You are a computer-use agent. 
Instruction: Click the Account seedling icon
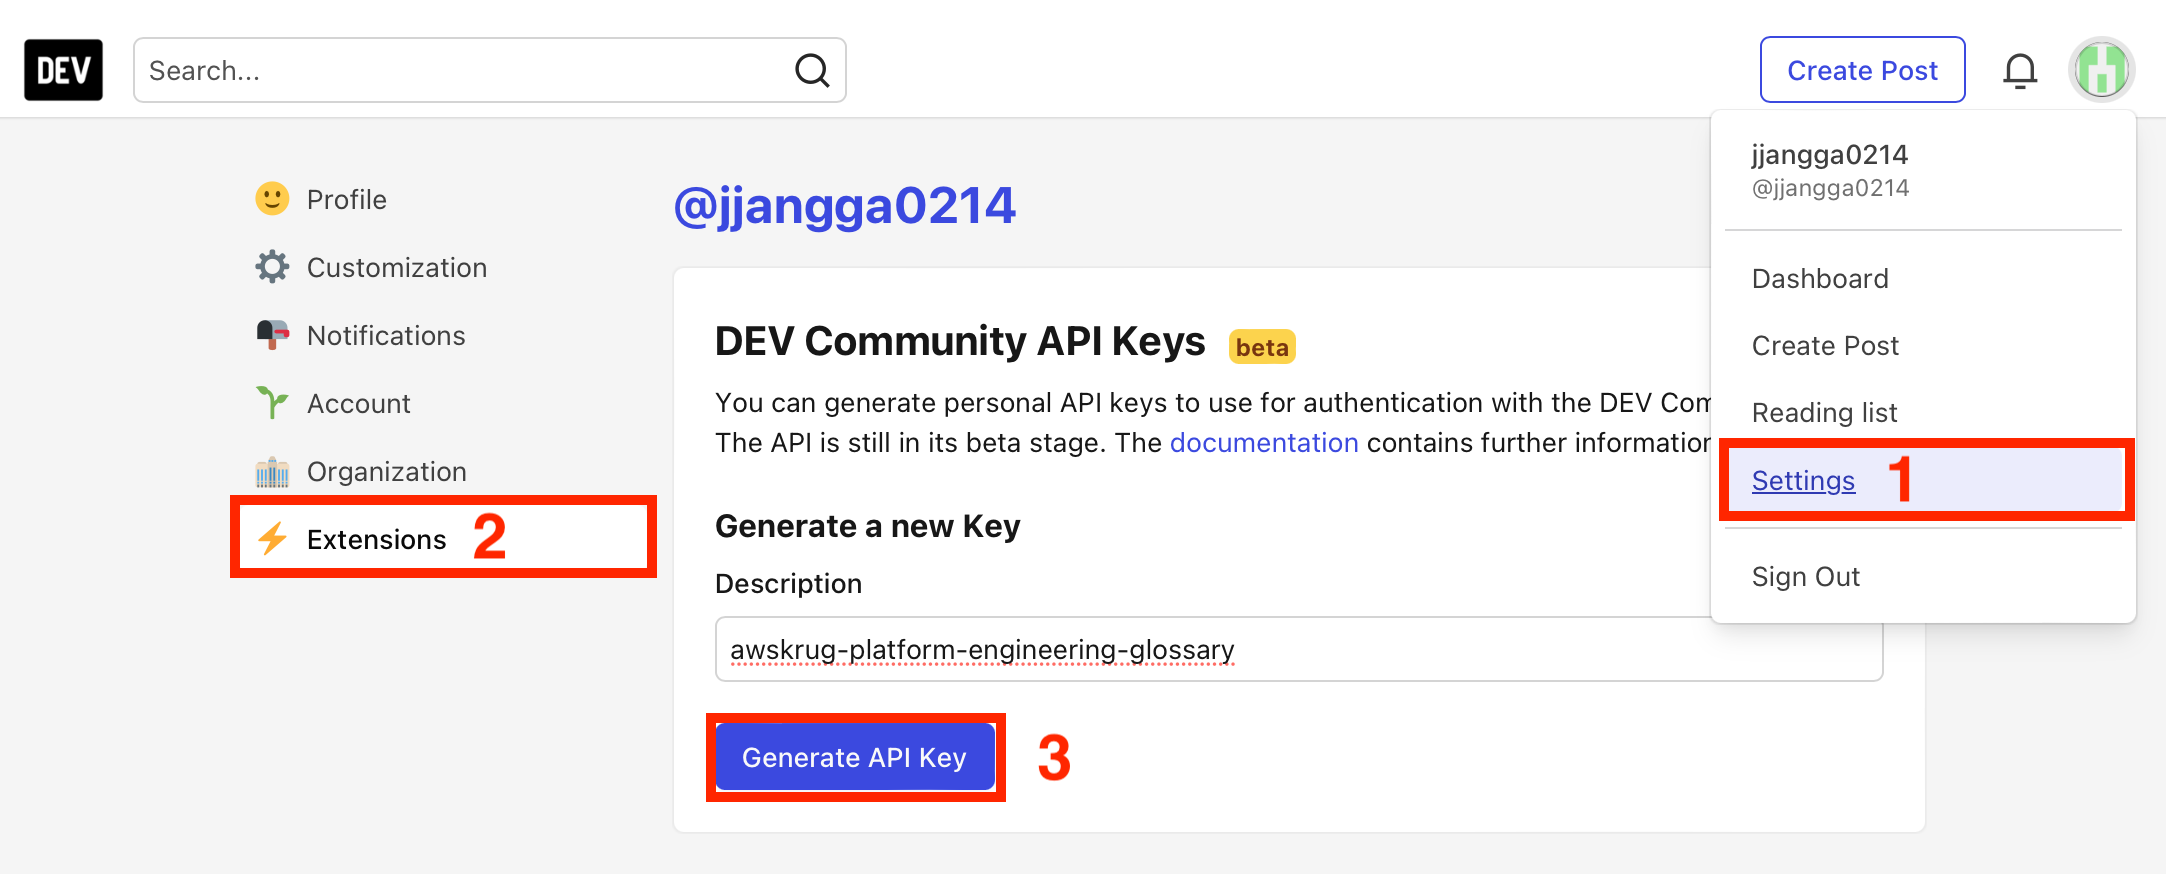pyautogui.click(x=272, y=403)
